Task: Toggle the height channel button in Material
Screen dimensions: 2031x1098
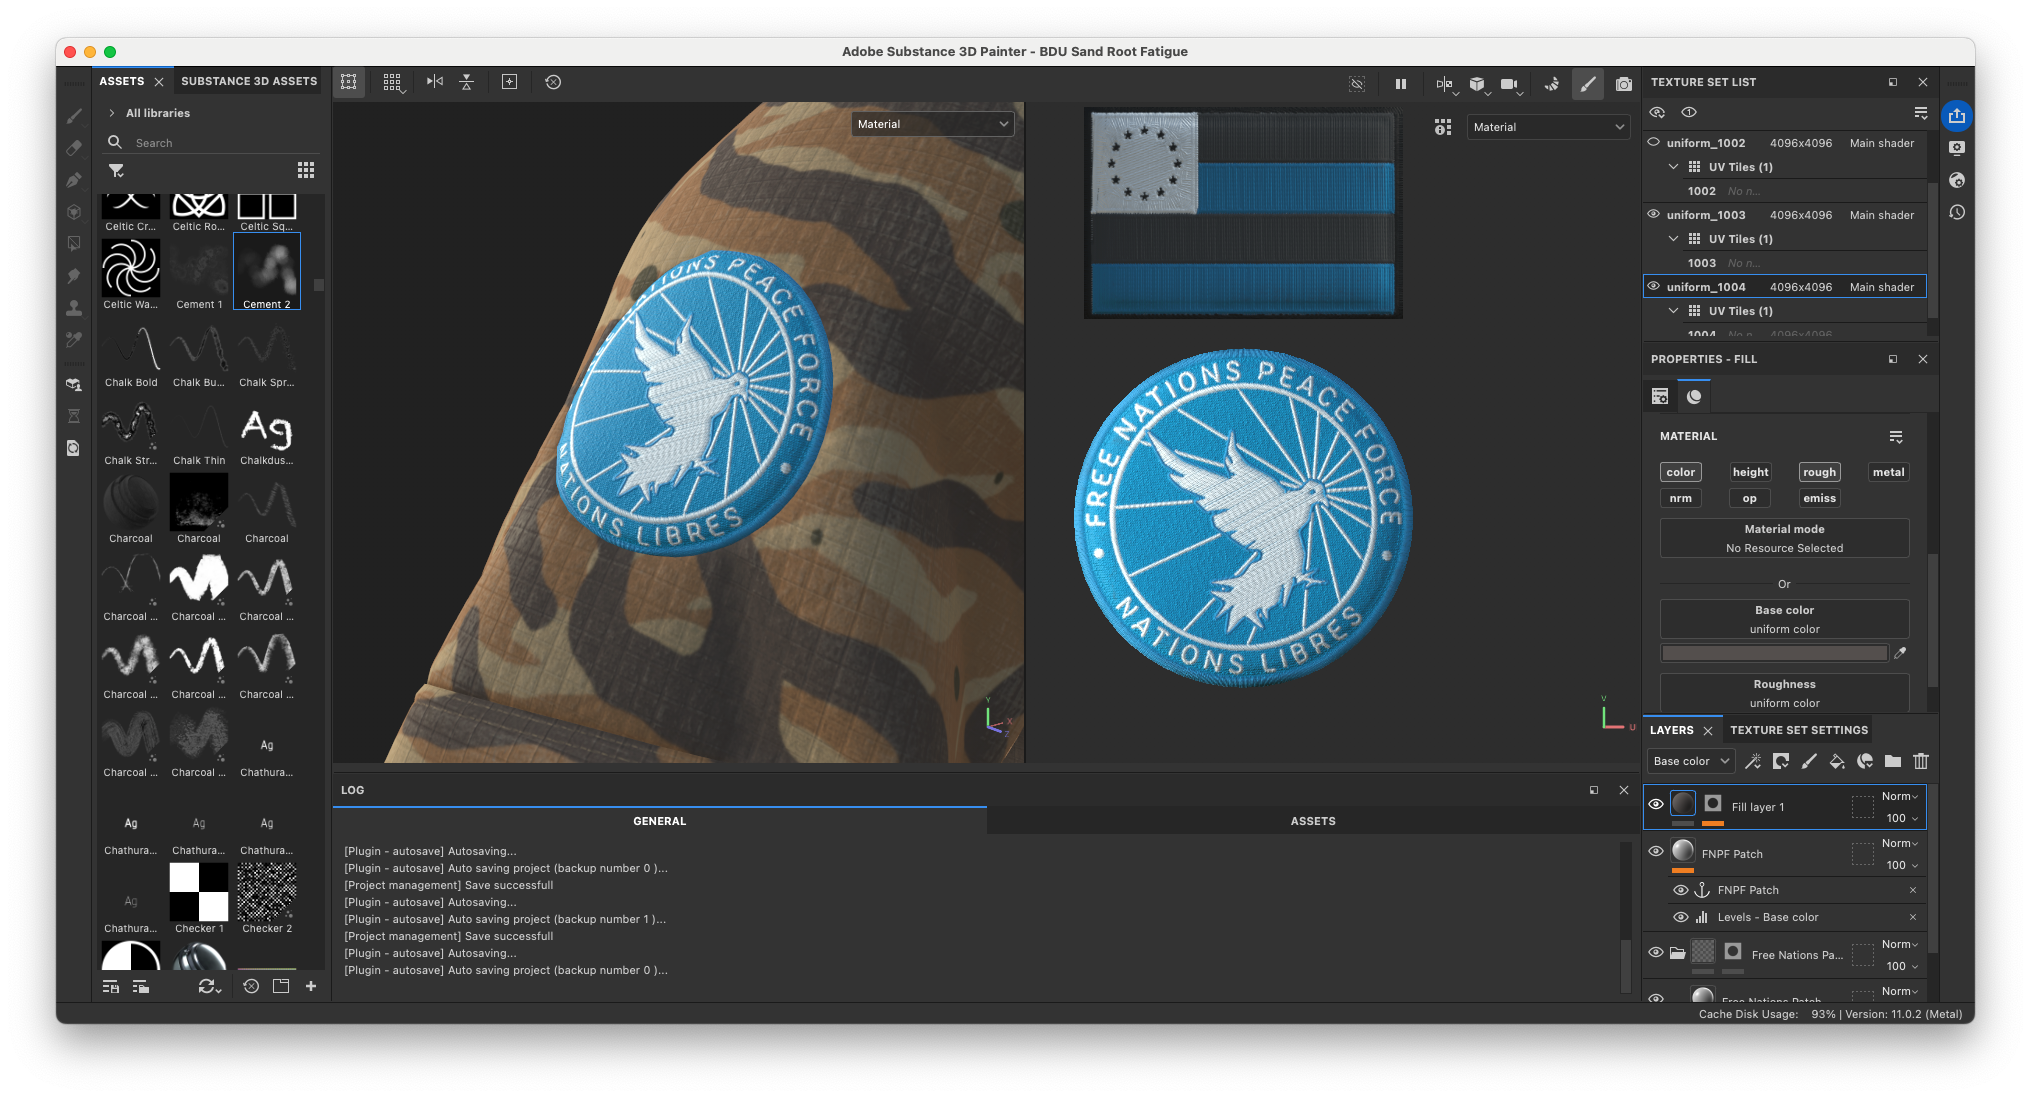Action: pyautogui.click(x=1750, y=472)
